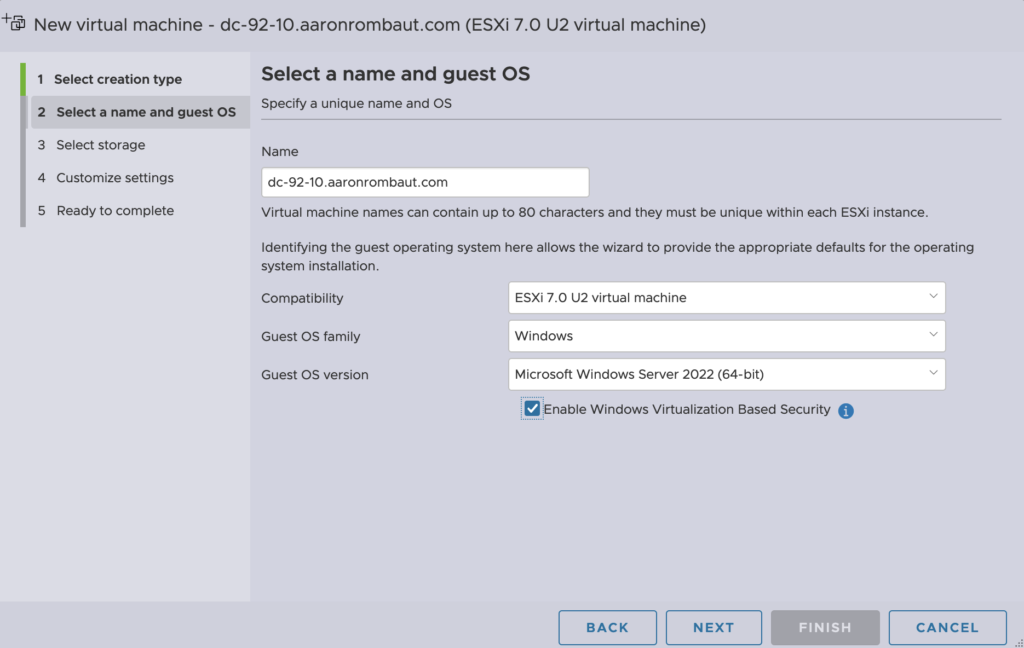Screen dimensions: 1024x648
Task: Click the Enable Windows Virtualization Based Security label
Action: click(686, 409)
